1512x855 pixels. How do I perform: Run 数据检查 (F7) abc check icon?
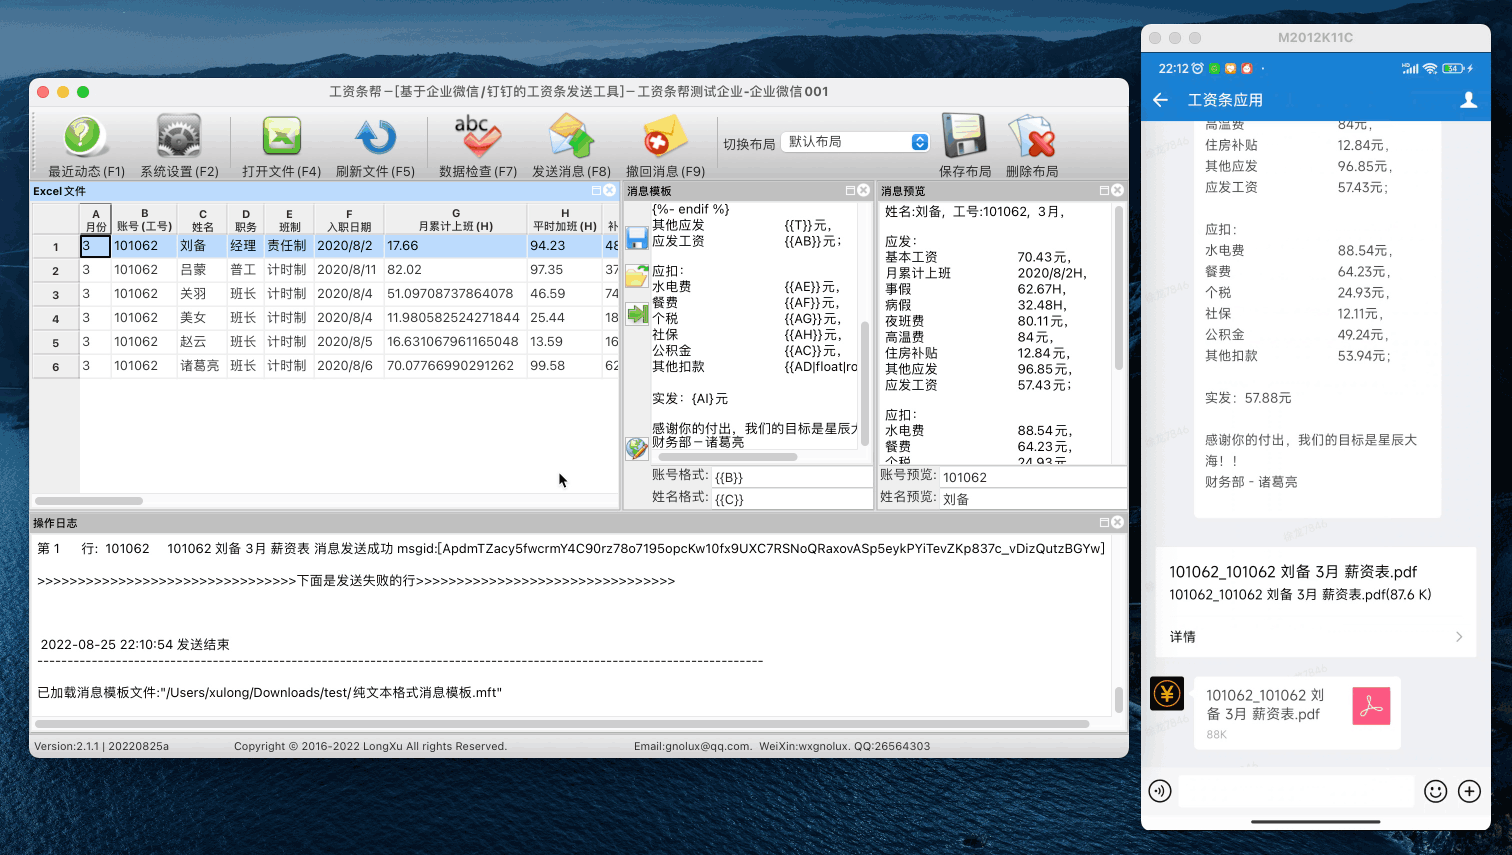click(x=478, y=137)
